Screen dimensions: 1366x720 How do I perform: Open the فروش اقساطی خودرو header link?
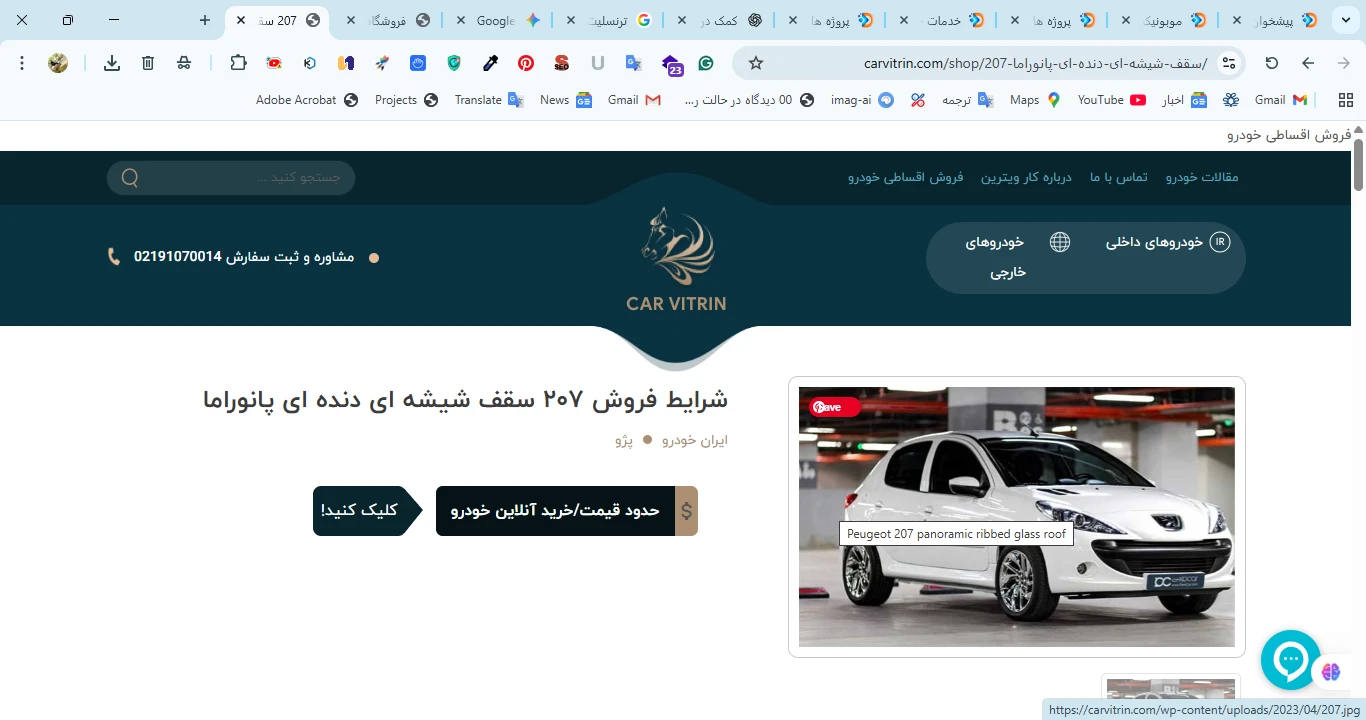906,177
